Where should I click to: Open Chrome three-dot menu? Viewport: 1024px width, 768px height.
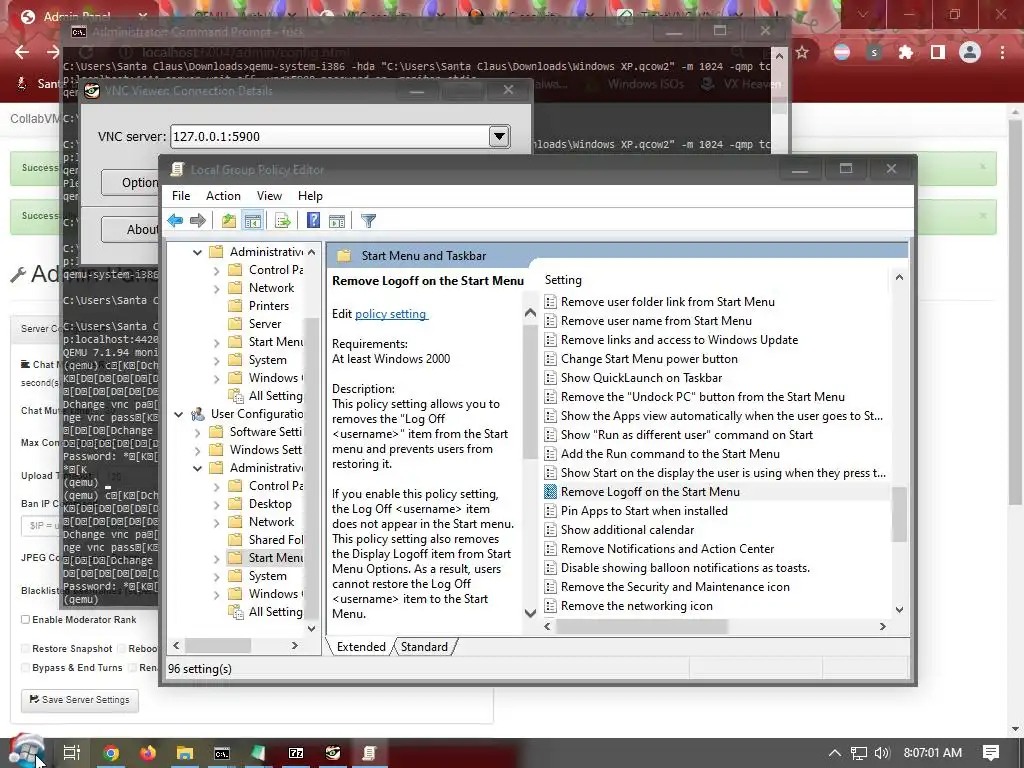[x=1002, y=52]
